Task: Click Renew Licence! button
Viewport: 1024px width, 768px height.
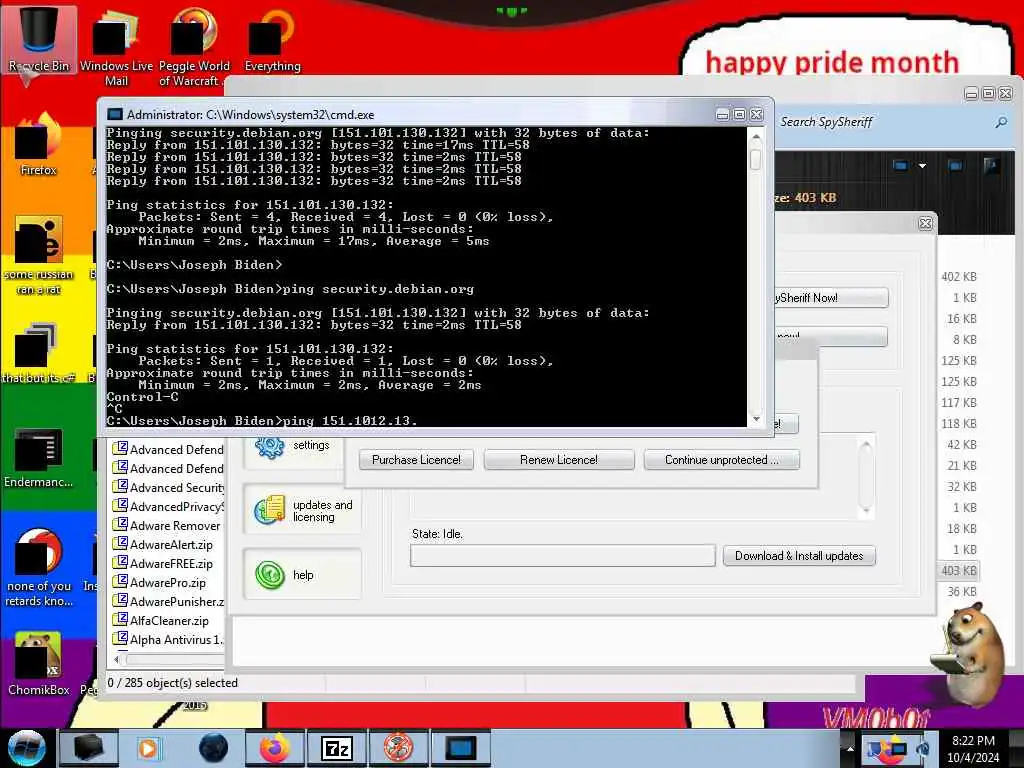Action: pos(558,460)
